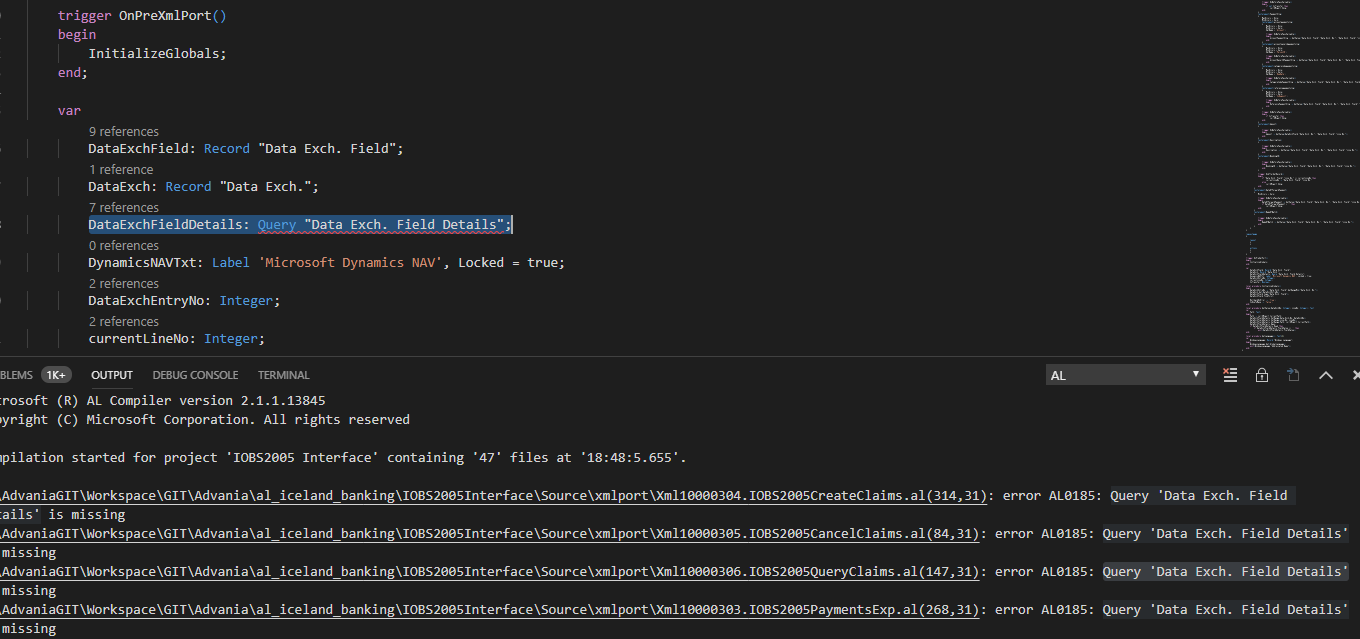The width and height of the screenshot is (1360, 639).
Task: Switch to the DEBUG CONSOLE tab
Action: pyautogui.click(x=195, y=375)
